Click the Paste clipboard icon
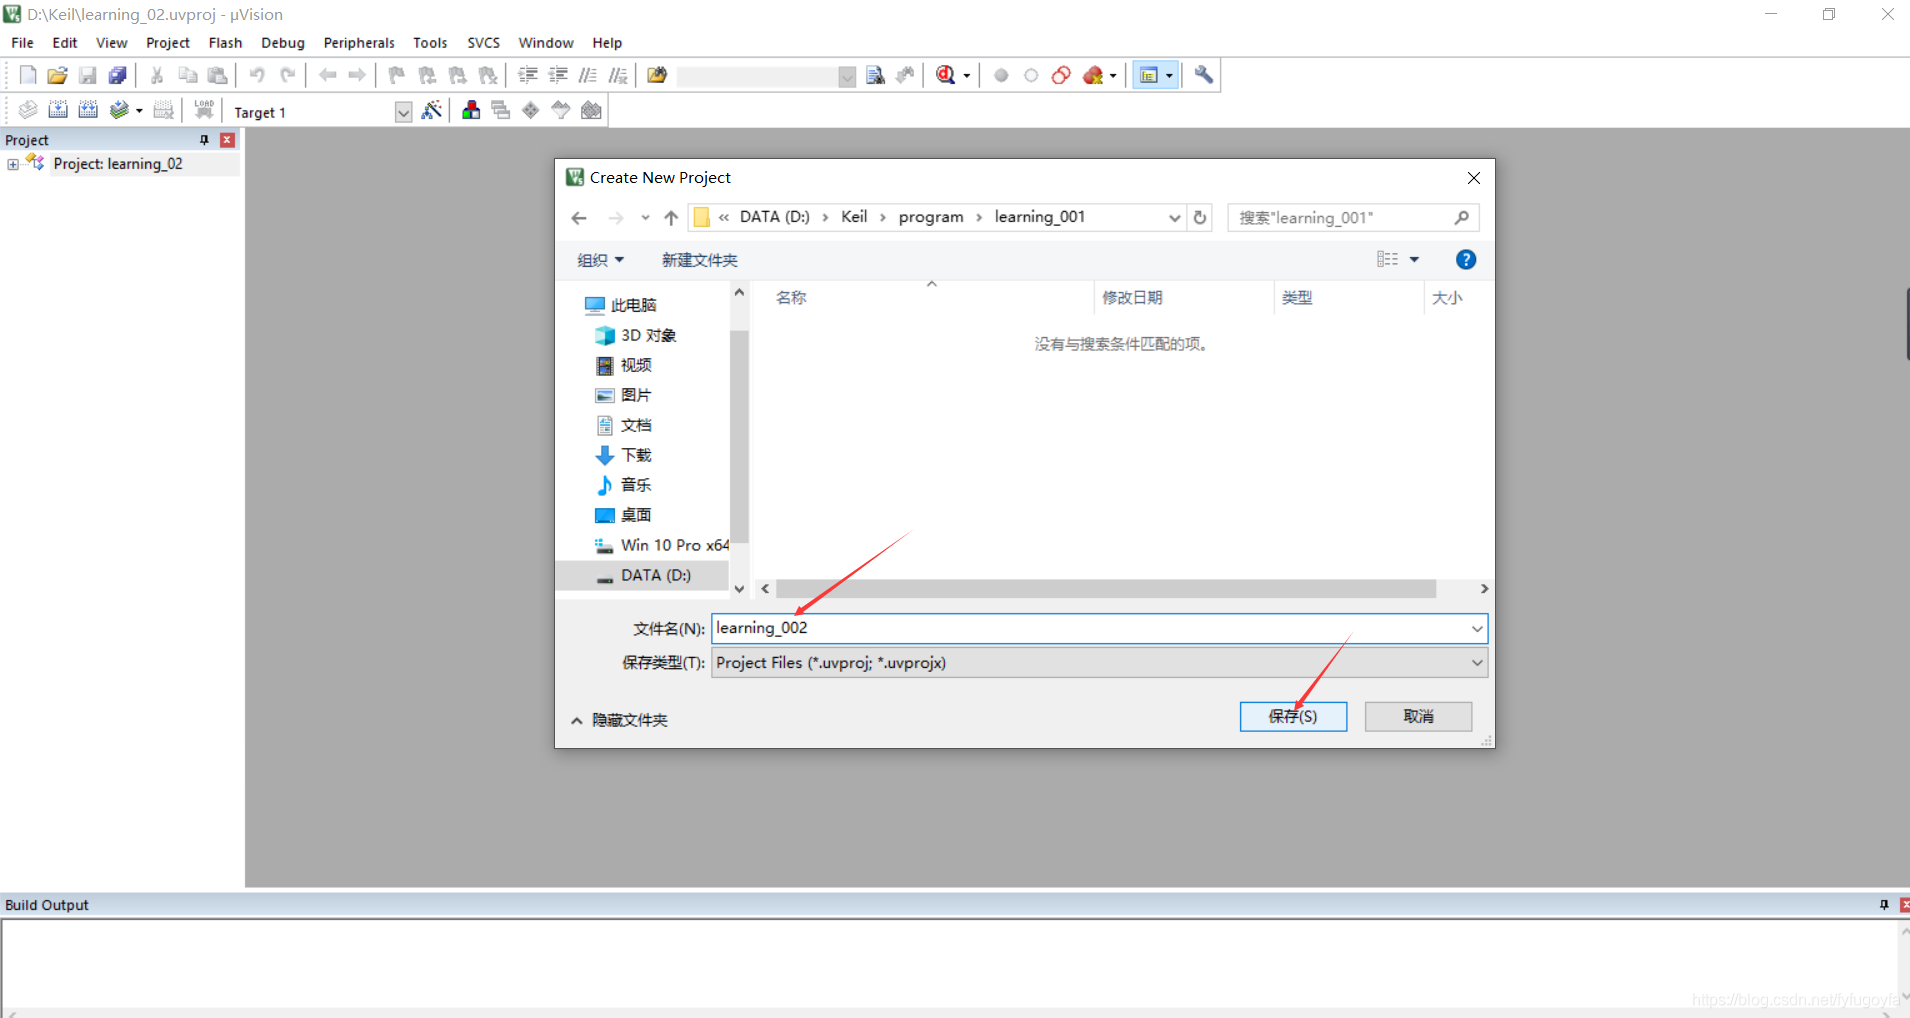The width and height of the screenshot is (1910, 1018). (x=217, y=75)
